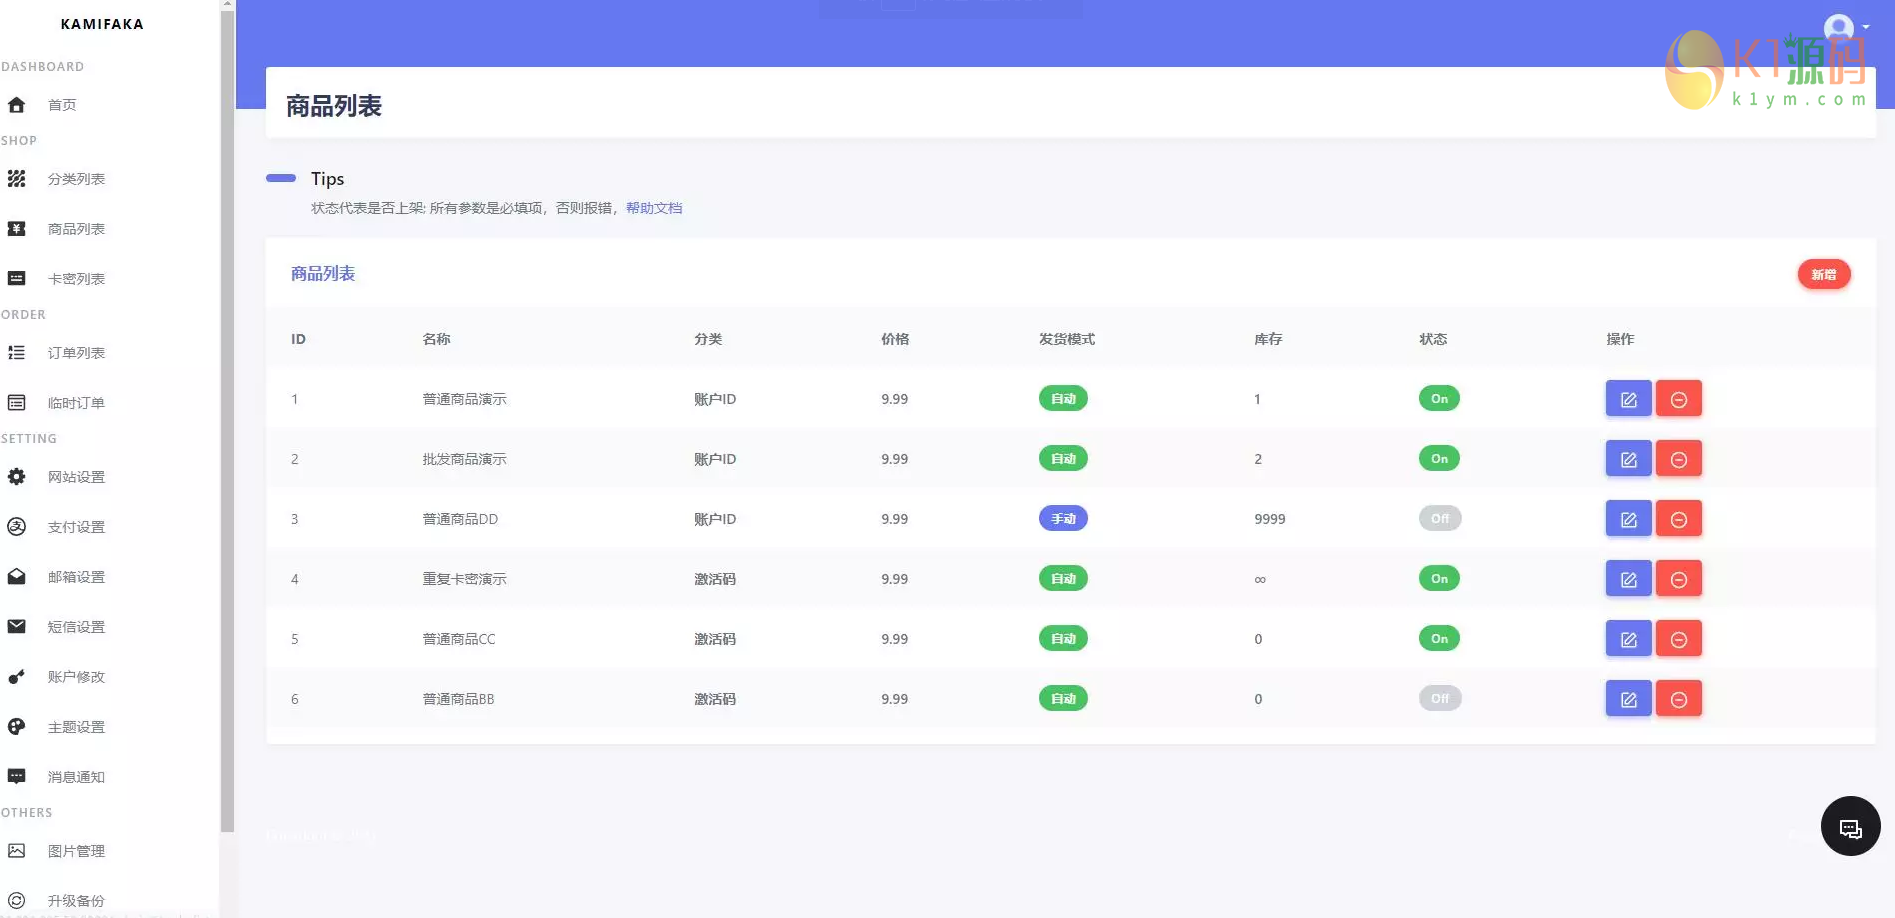
Task: Click the KAMIFAKA brand title
Action: (102, 24)
